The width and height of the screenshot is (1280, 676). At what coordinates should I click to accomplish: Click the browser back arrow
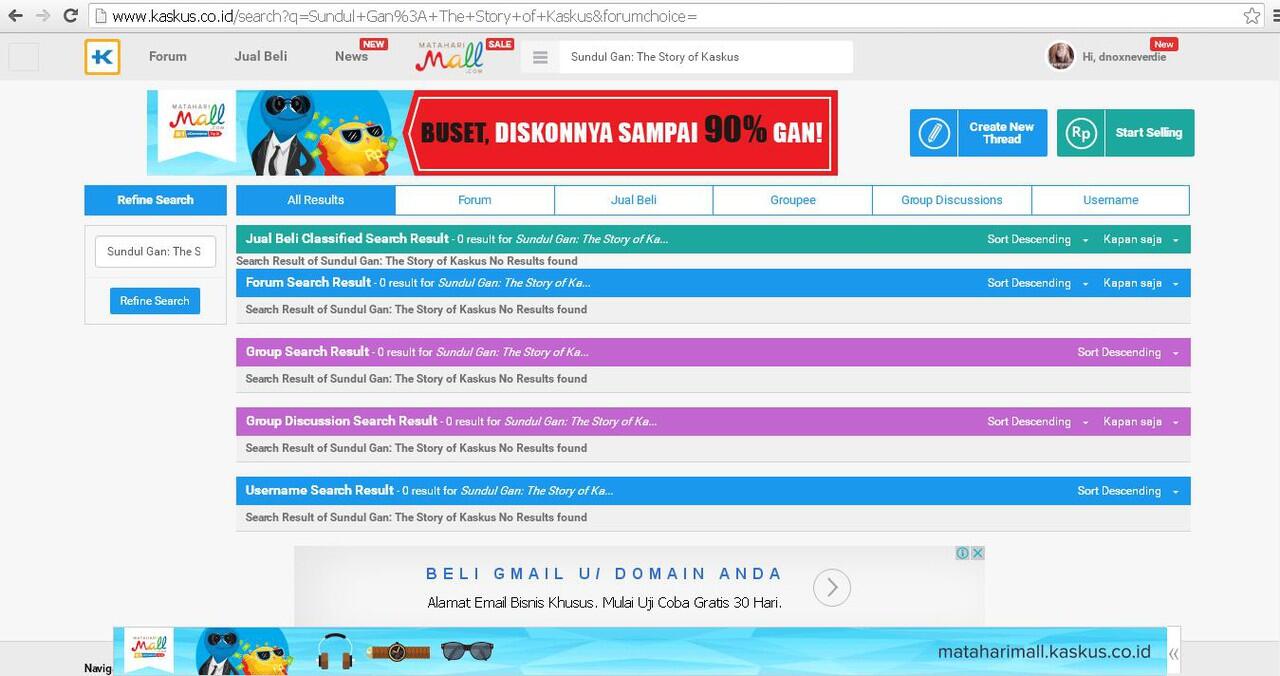(15, 16)
